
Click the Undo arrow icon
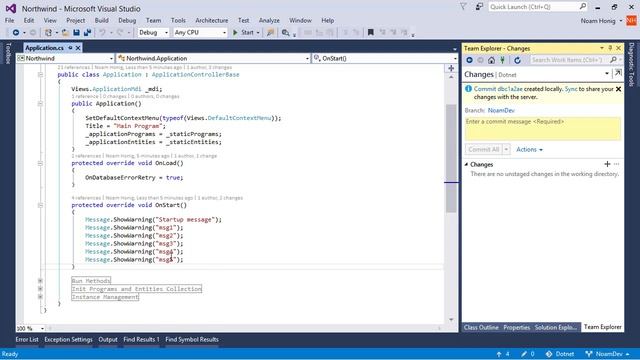tap(102, 32)
